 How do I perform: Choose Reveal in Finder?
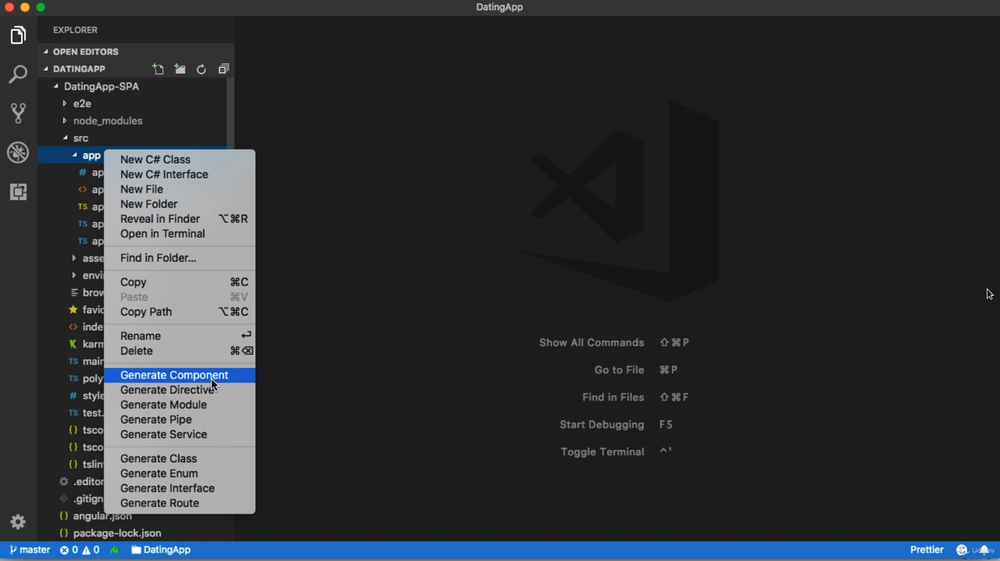pyautogui.click(x=179, y=219)
